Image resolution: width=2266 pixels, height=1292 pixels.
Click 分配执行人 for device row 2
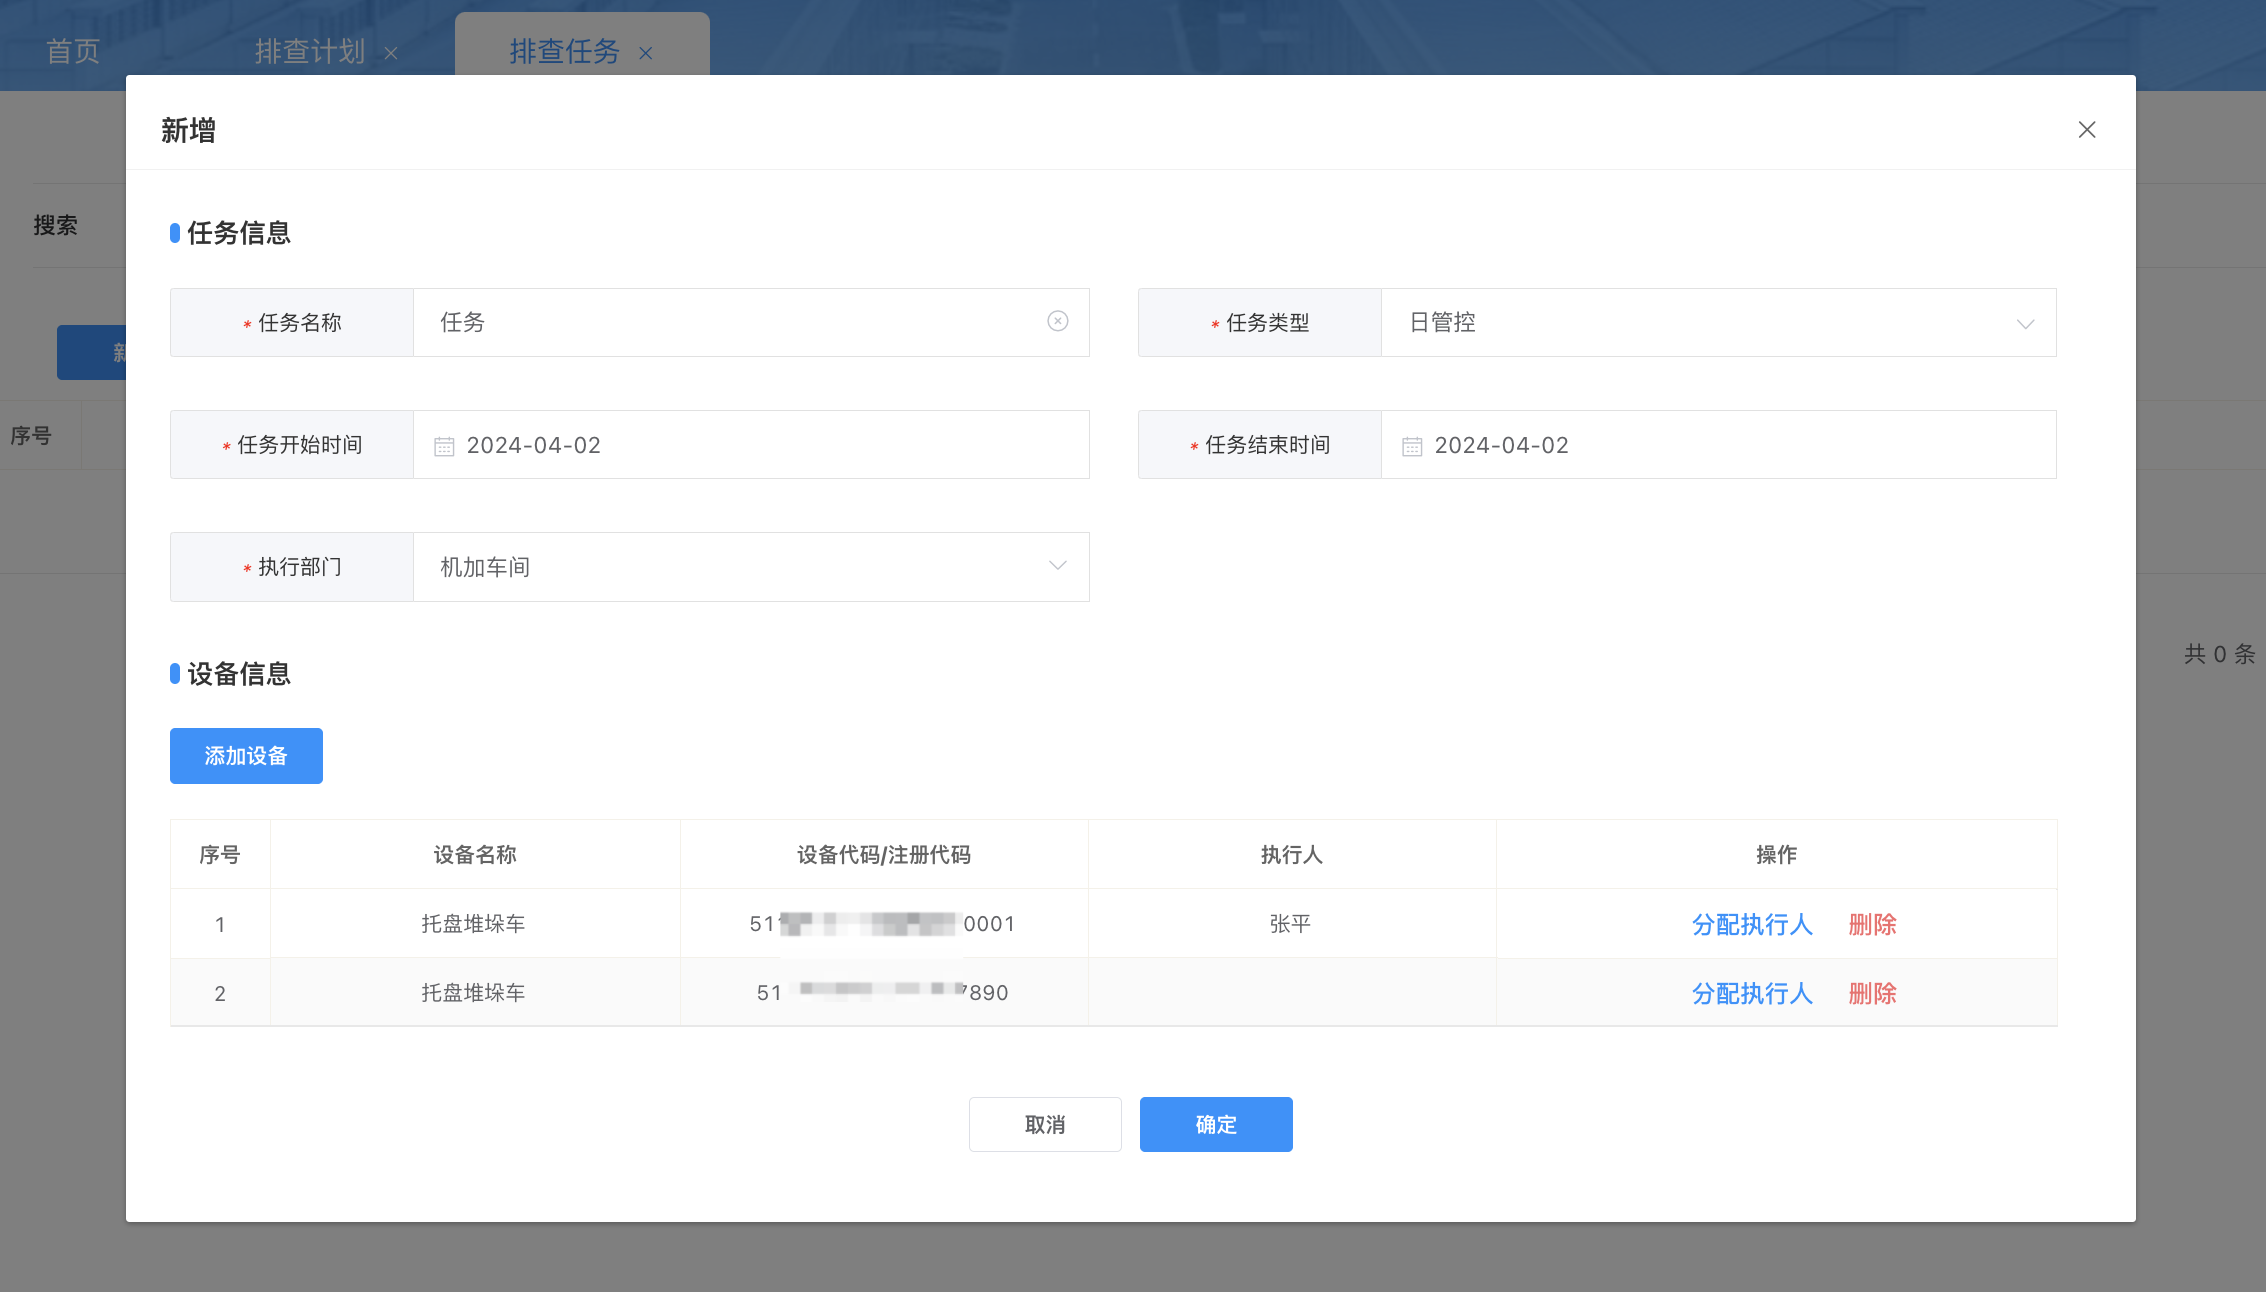[x=1752, y=993]
